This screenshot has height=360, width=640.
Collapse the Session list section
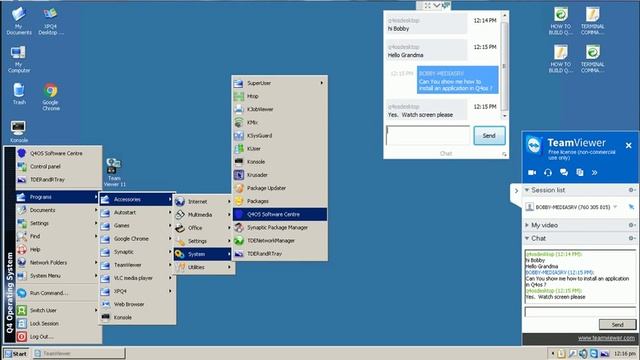tap(527, 190)
